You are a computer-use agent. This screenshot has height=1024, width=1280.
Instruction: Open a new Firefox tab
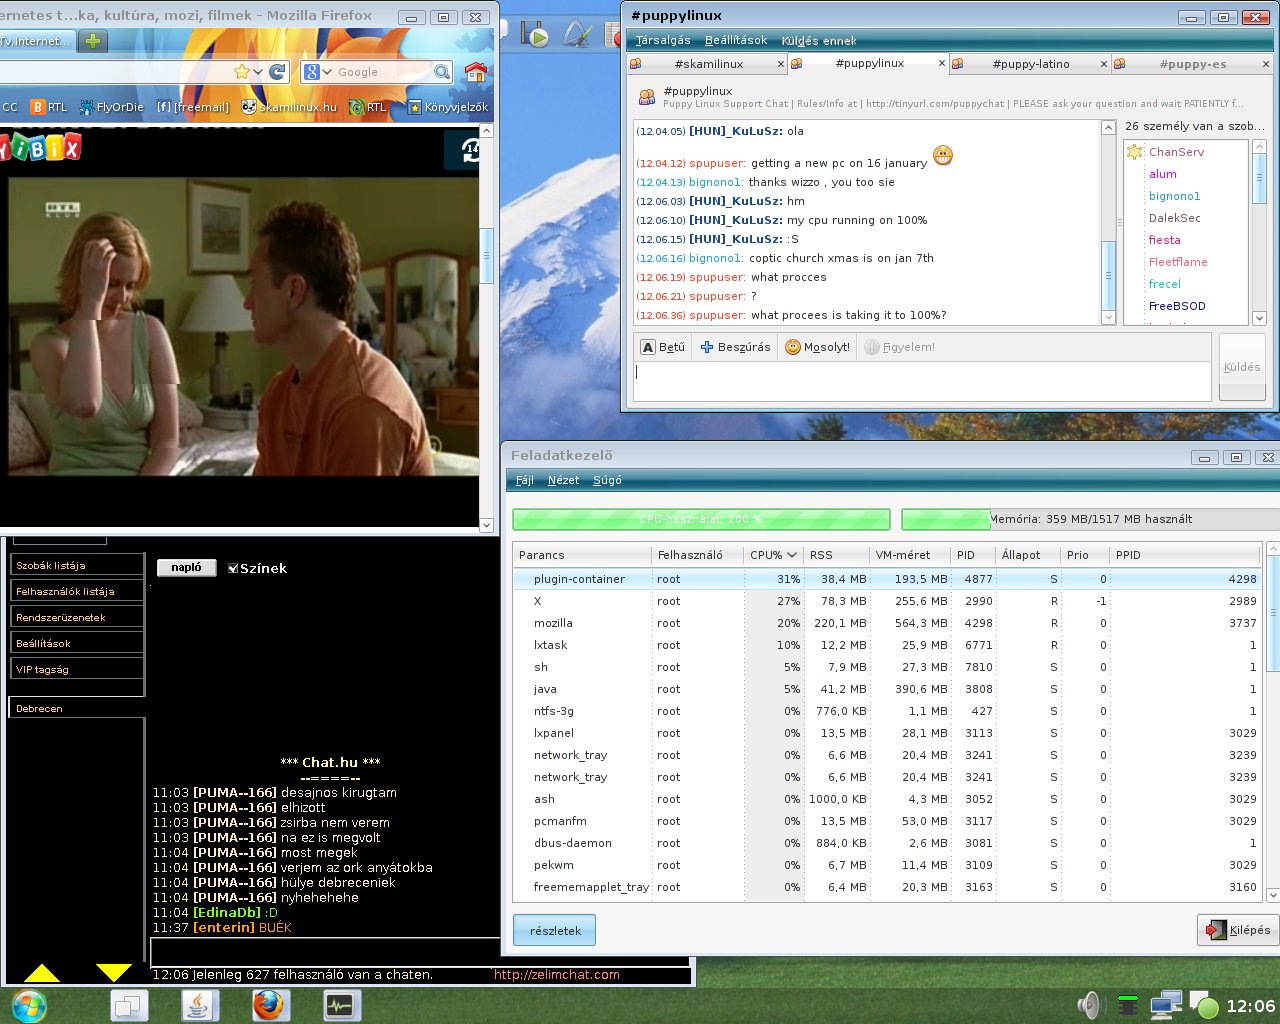(92, 41)
